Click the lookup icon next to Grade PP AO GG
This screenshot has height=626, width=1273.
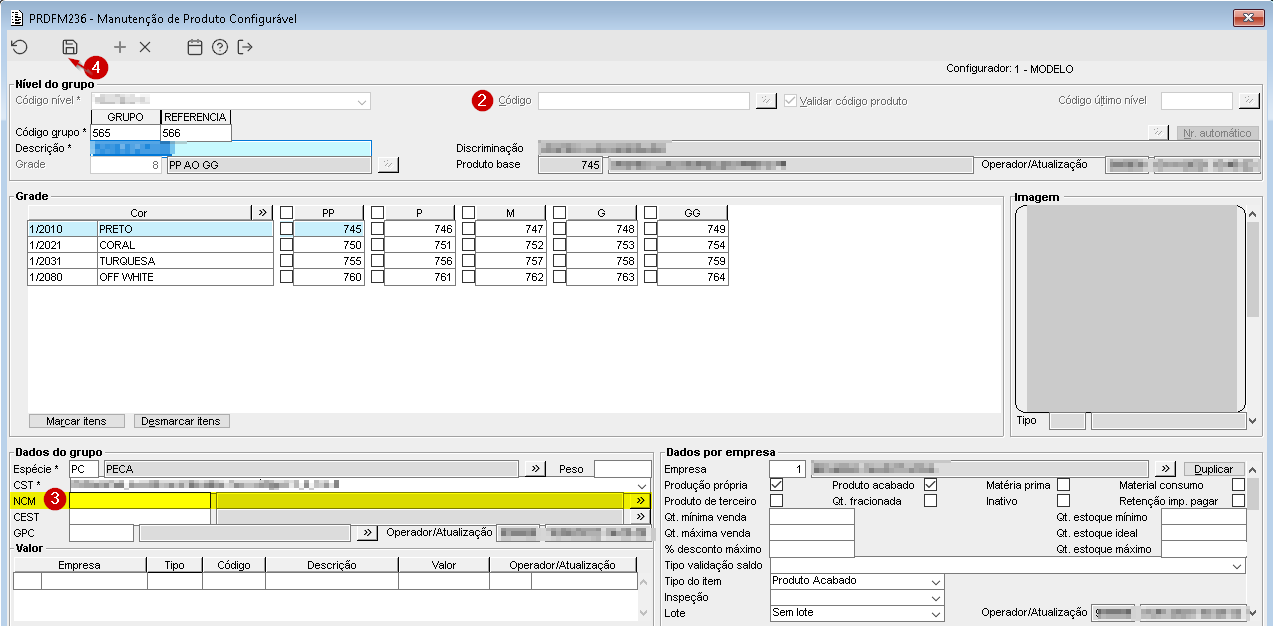click(x=388, y=165)
